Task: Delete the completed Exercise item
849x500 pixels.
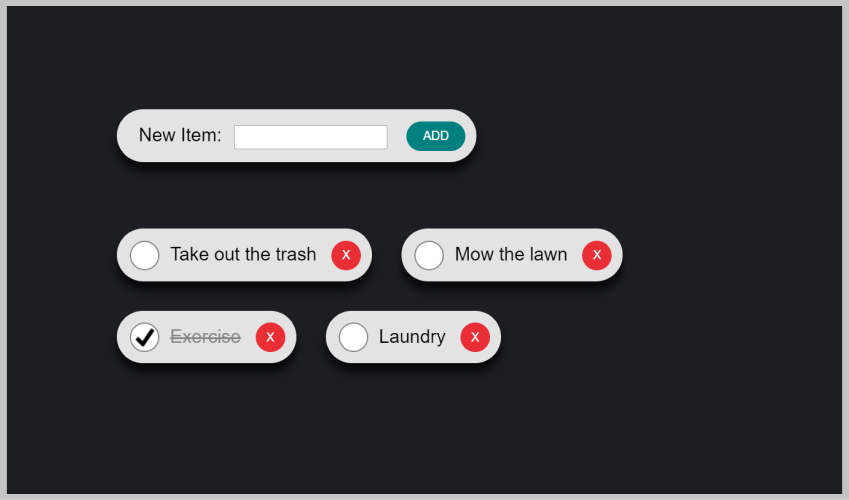Action: point(270,337)
